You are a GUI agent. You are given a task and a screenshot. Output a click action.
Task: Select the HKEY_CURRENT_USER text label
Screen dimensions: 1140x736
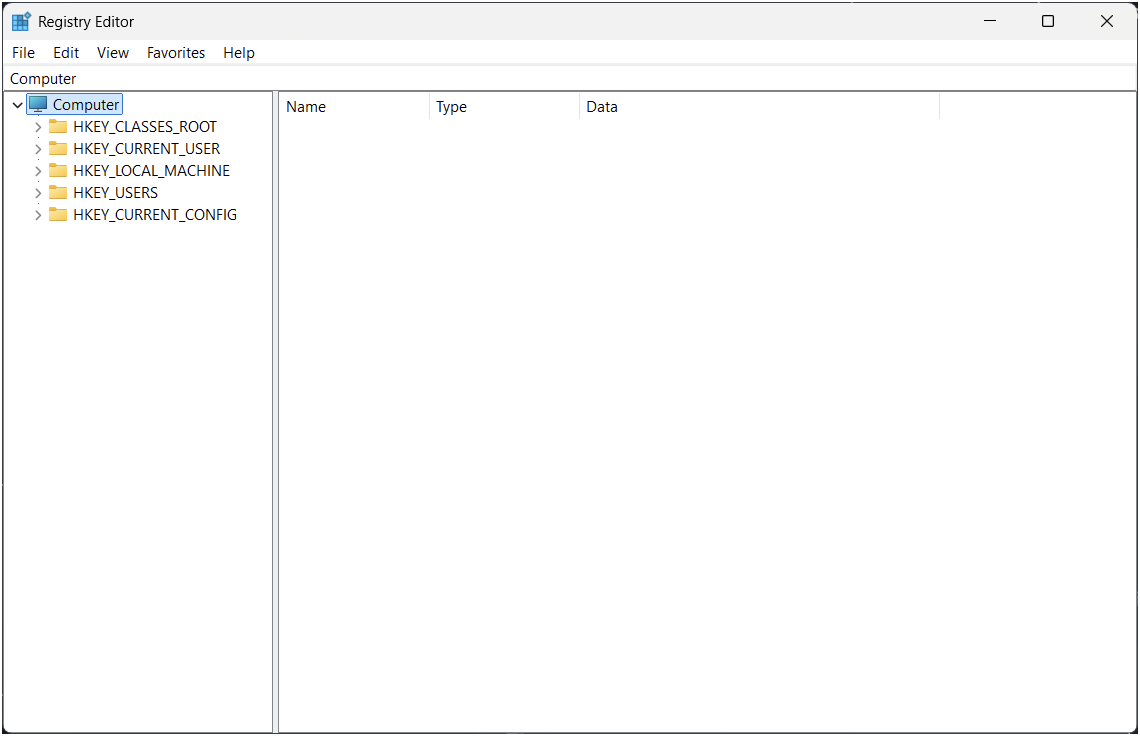point(146,149)
